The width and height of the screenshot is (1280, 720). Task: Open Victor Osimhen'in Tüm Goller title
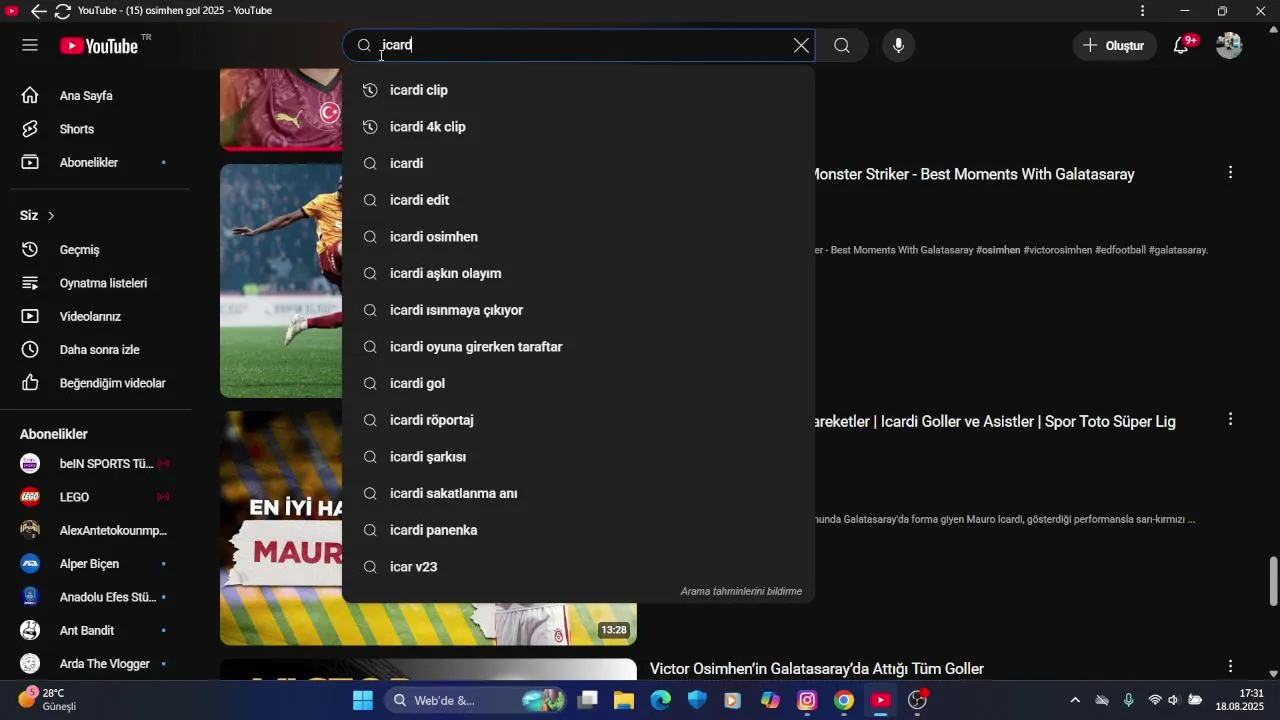(x=817, y=669)
